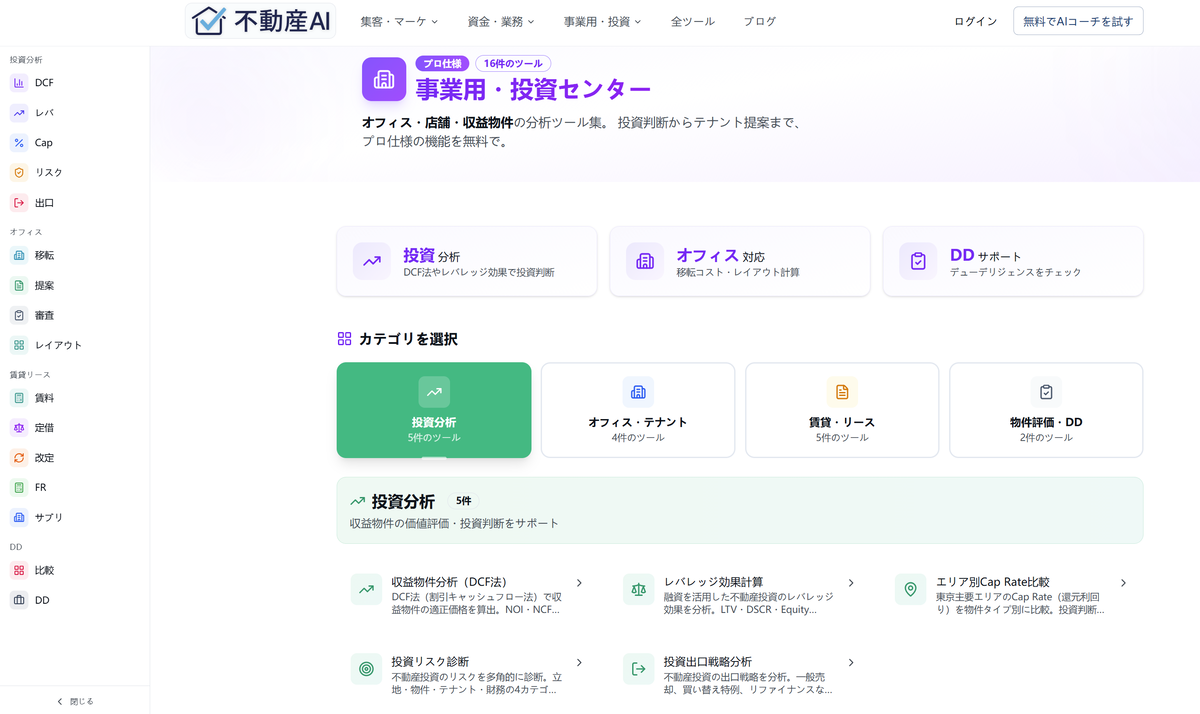Expand the 事業用・投資 dropdown menu

602,21
